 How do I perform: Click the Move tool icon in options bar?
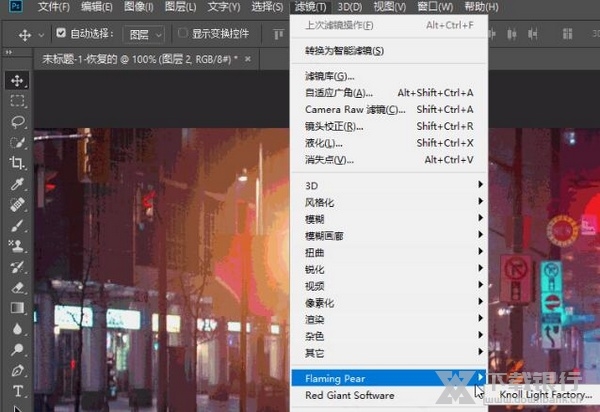[25, 35]
